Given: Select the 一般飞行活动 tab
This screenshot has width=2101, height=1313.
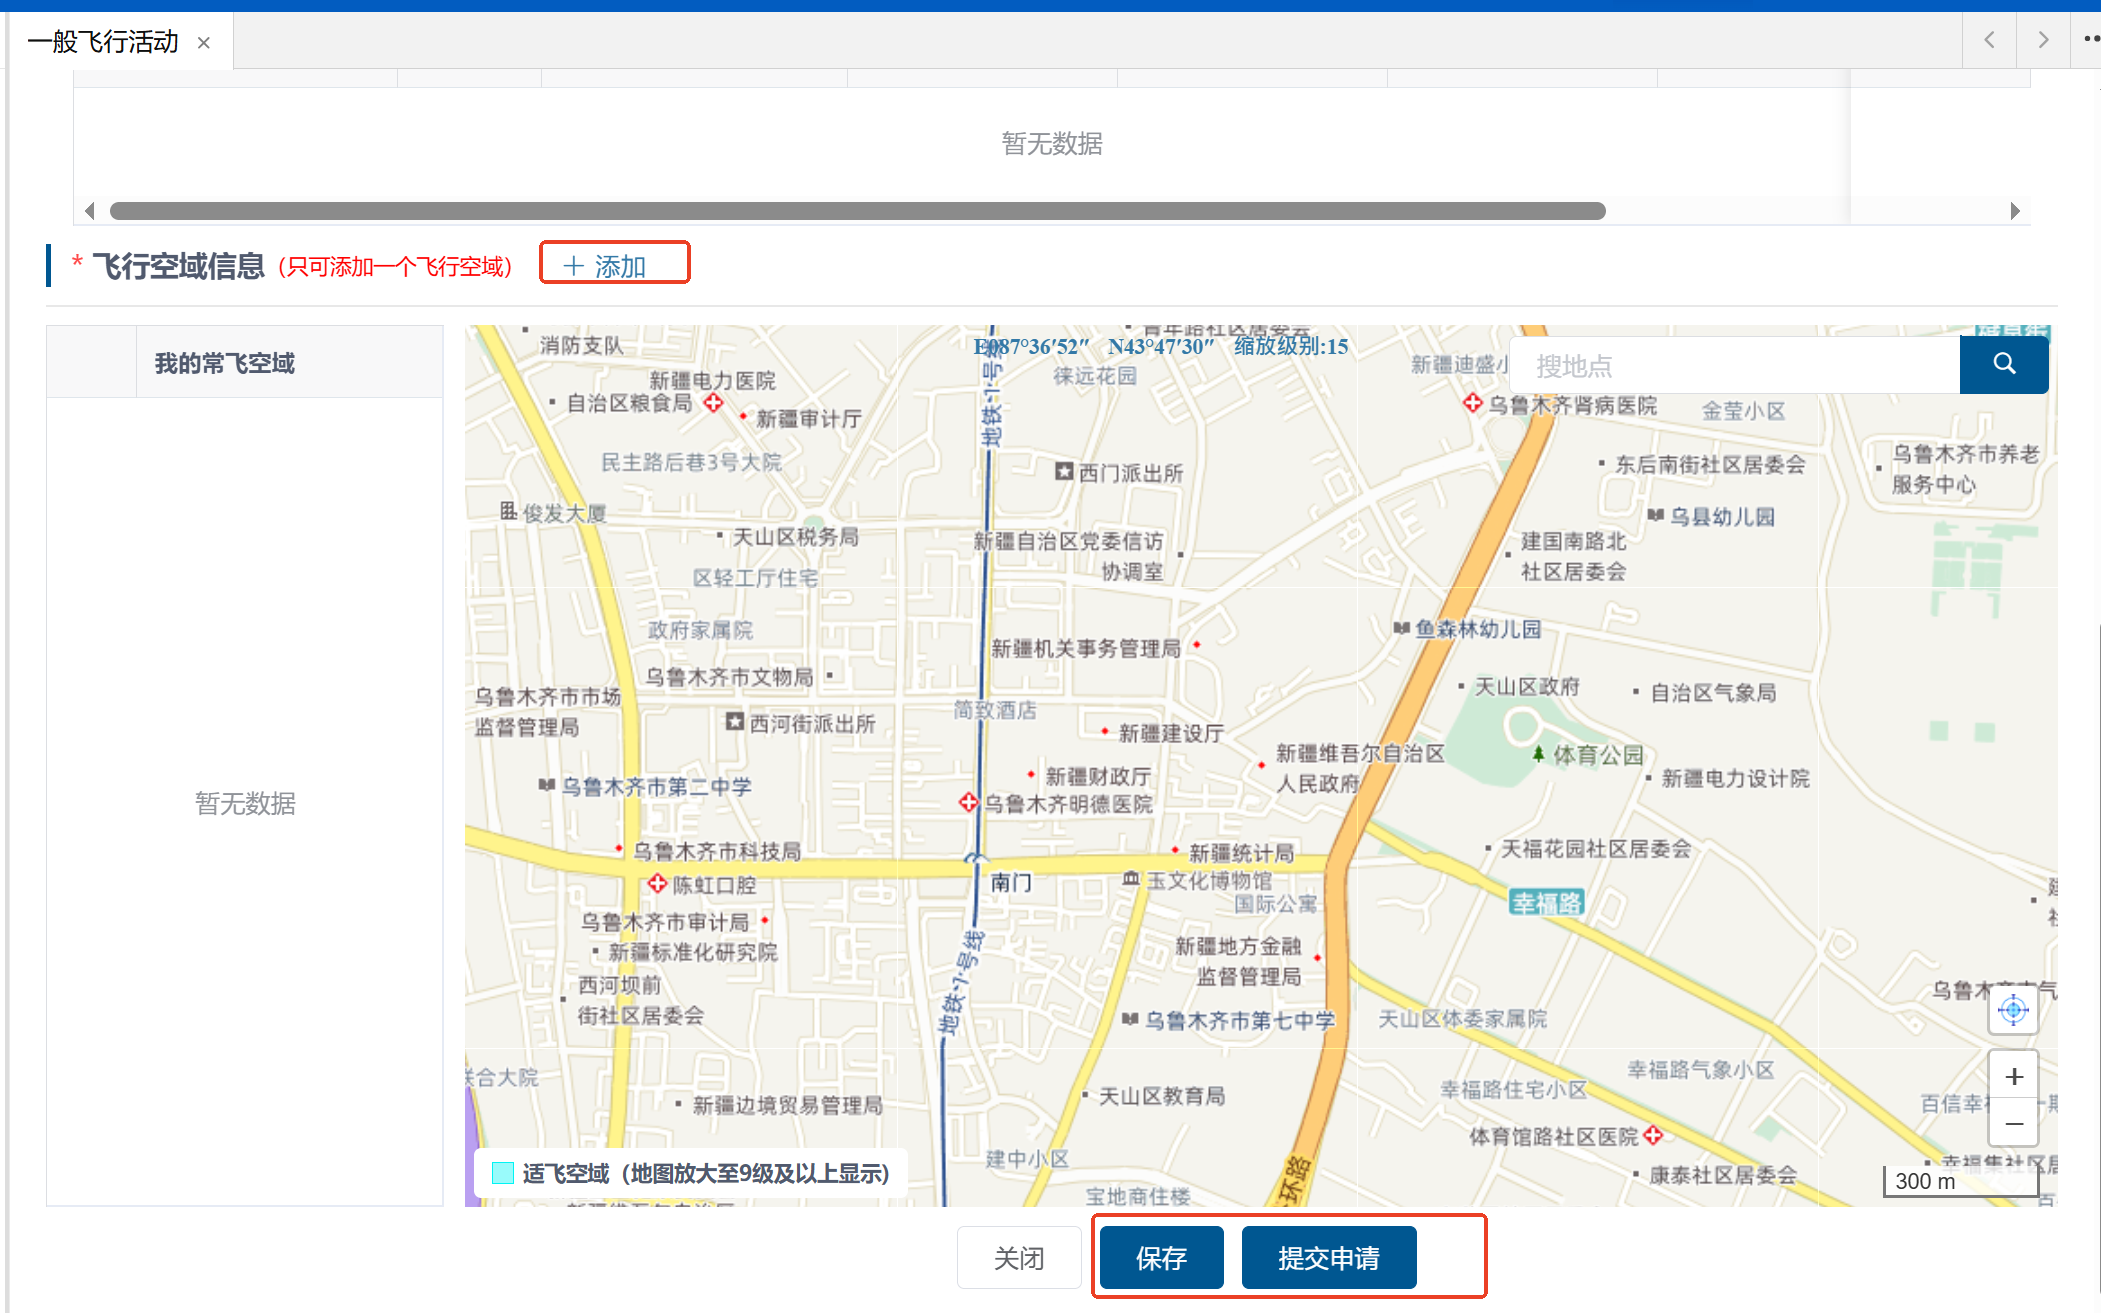Looking at the screenshot, I should click(x=103, y=42).
